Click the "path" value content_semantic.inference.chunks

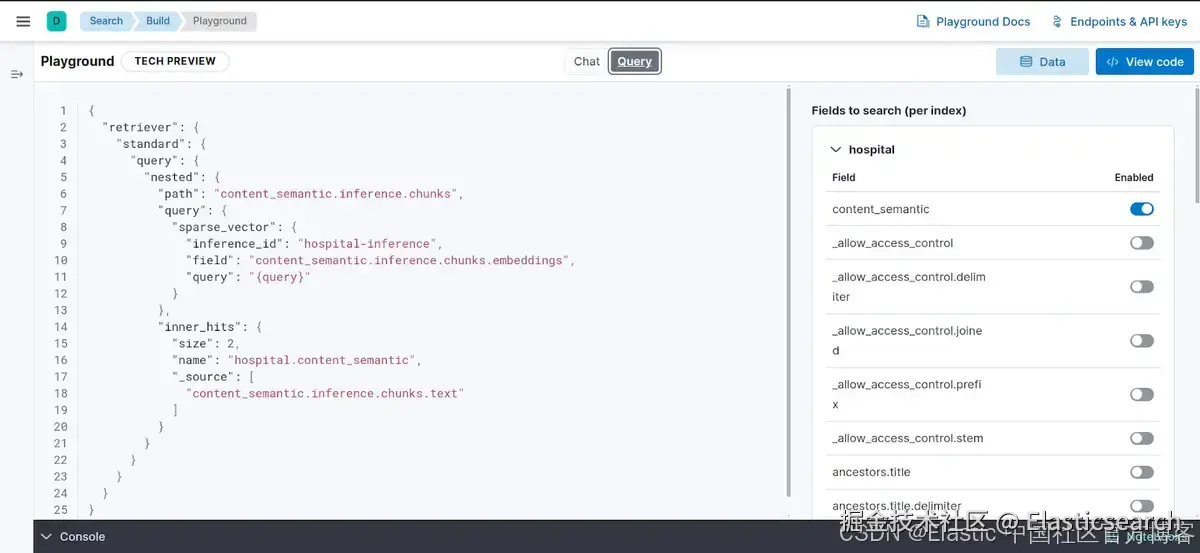tap(337, 194)
